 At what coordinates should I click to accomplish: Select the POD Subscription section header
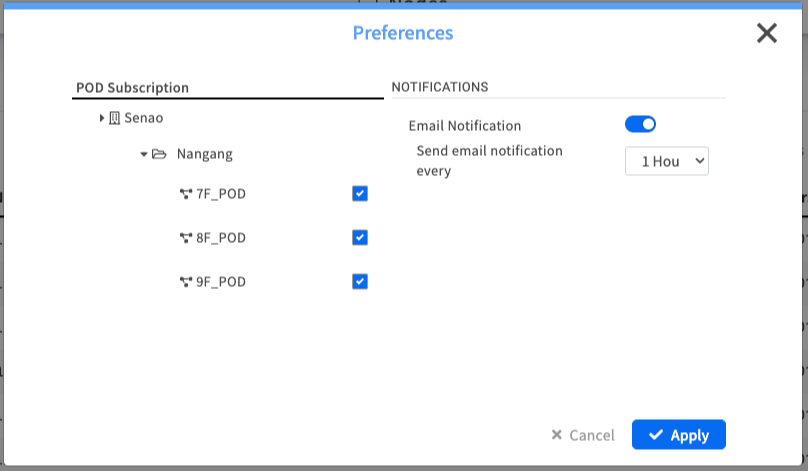pyautogui.click(x=132, y=88)
